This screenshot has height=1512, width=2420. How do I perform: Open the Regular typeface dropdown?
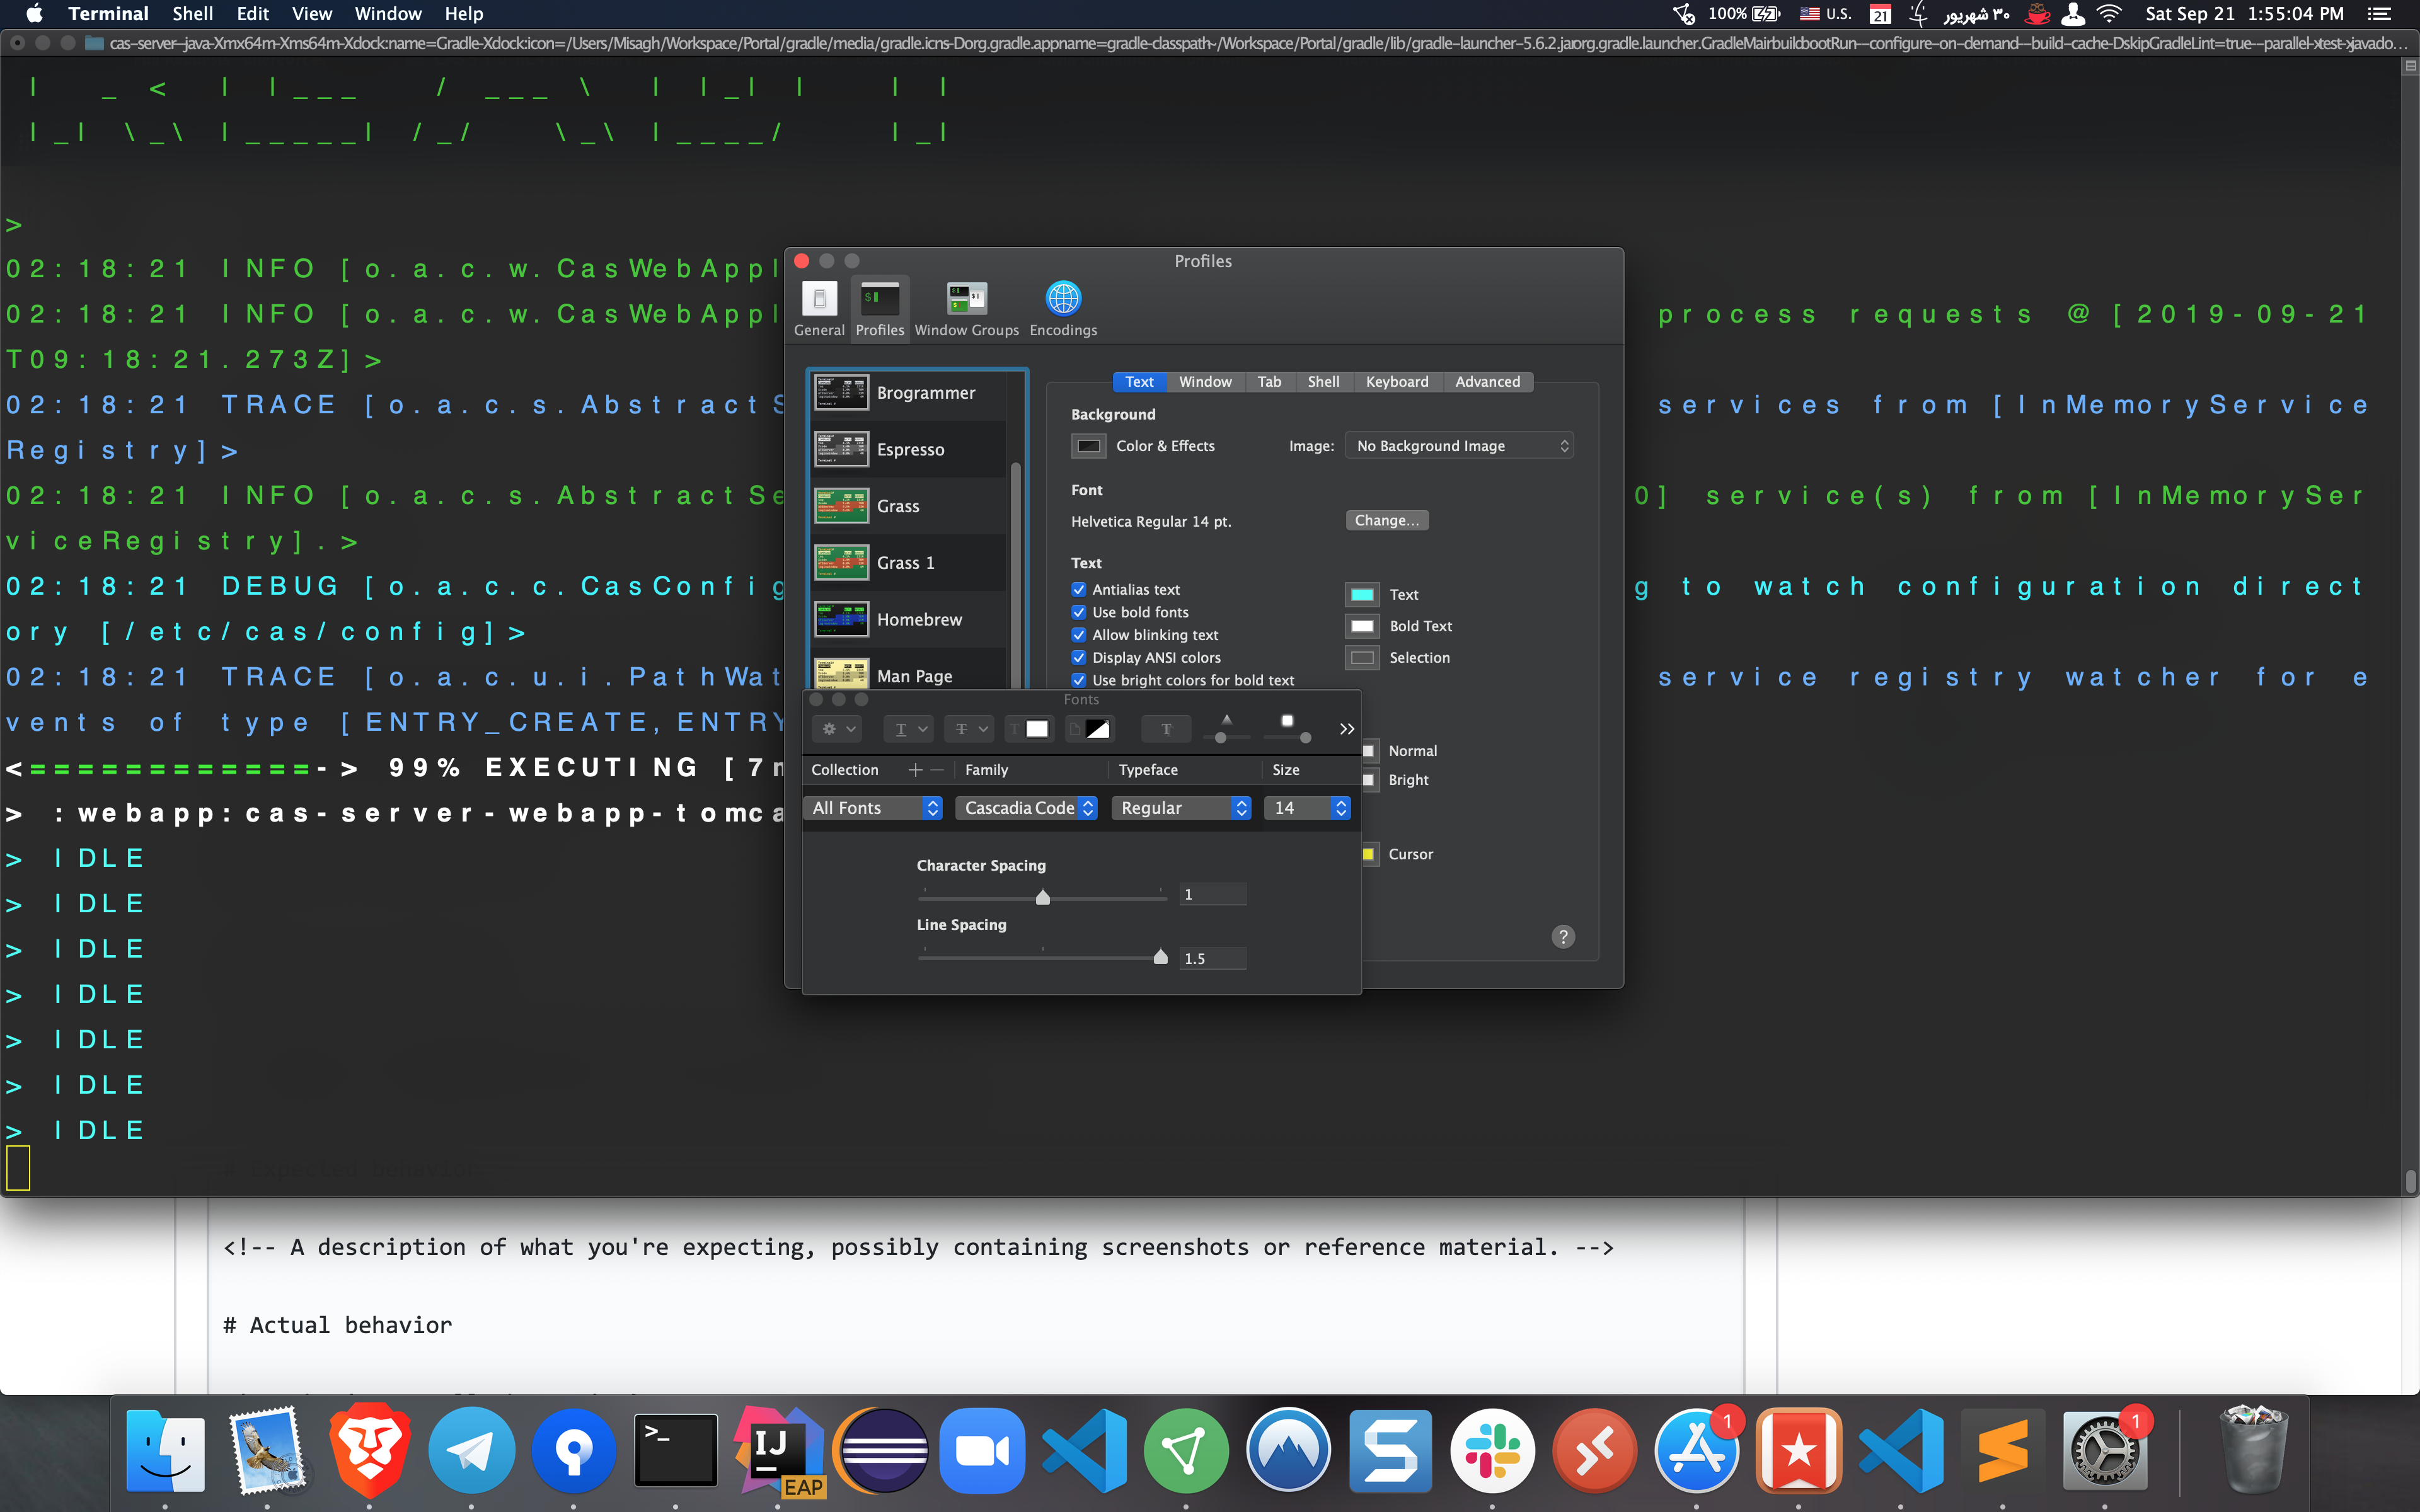pyautogui.click(x=1181, y=807)
